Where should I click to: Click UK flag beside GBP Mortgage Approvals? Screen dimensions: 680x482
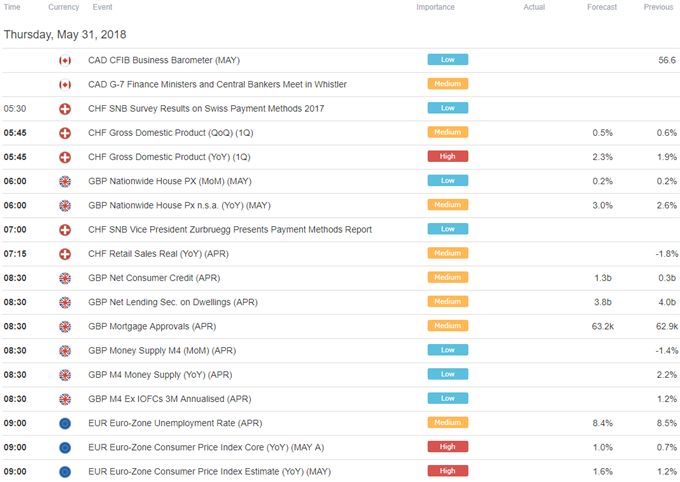click(65, 327)
